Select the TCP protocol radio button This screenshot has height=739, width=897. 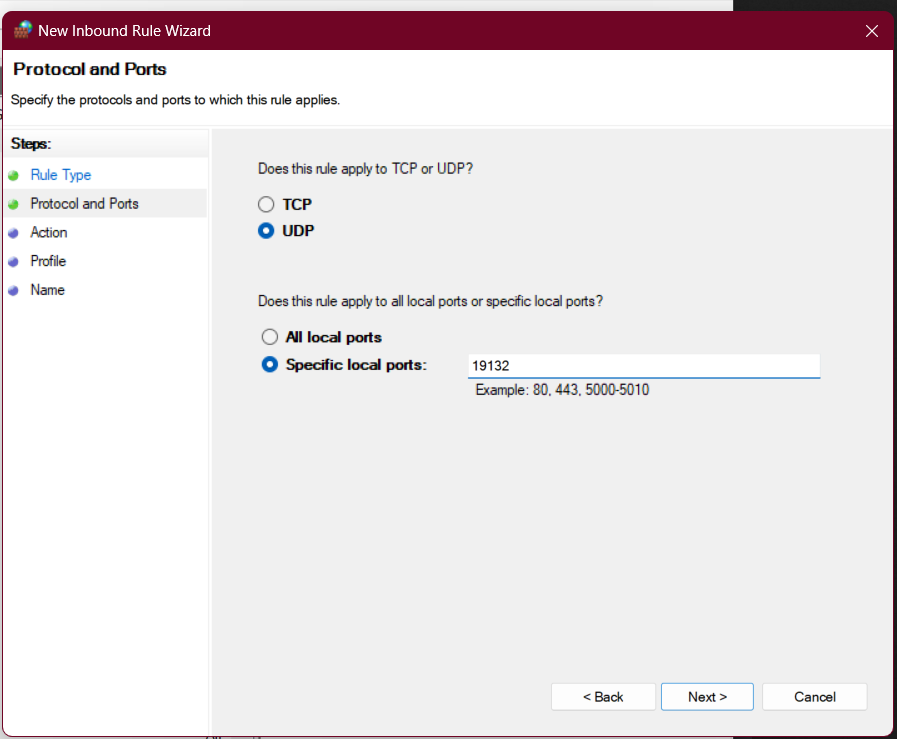266,204
